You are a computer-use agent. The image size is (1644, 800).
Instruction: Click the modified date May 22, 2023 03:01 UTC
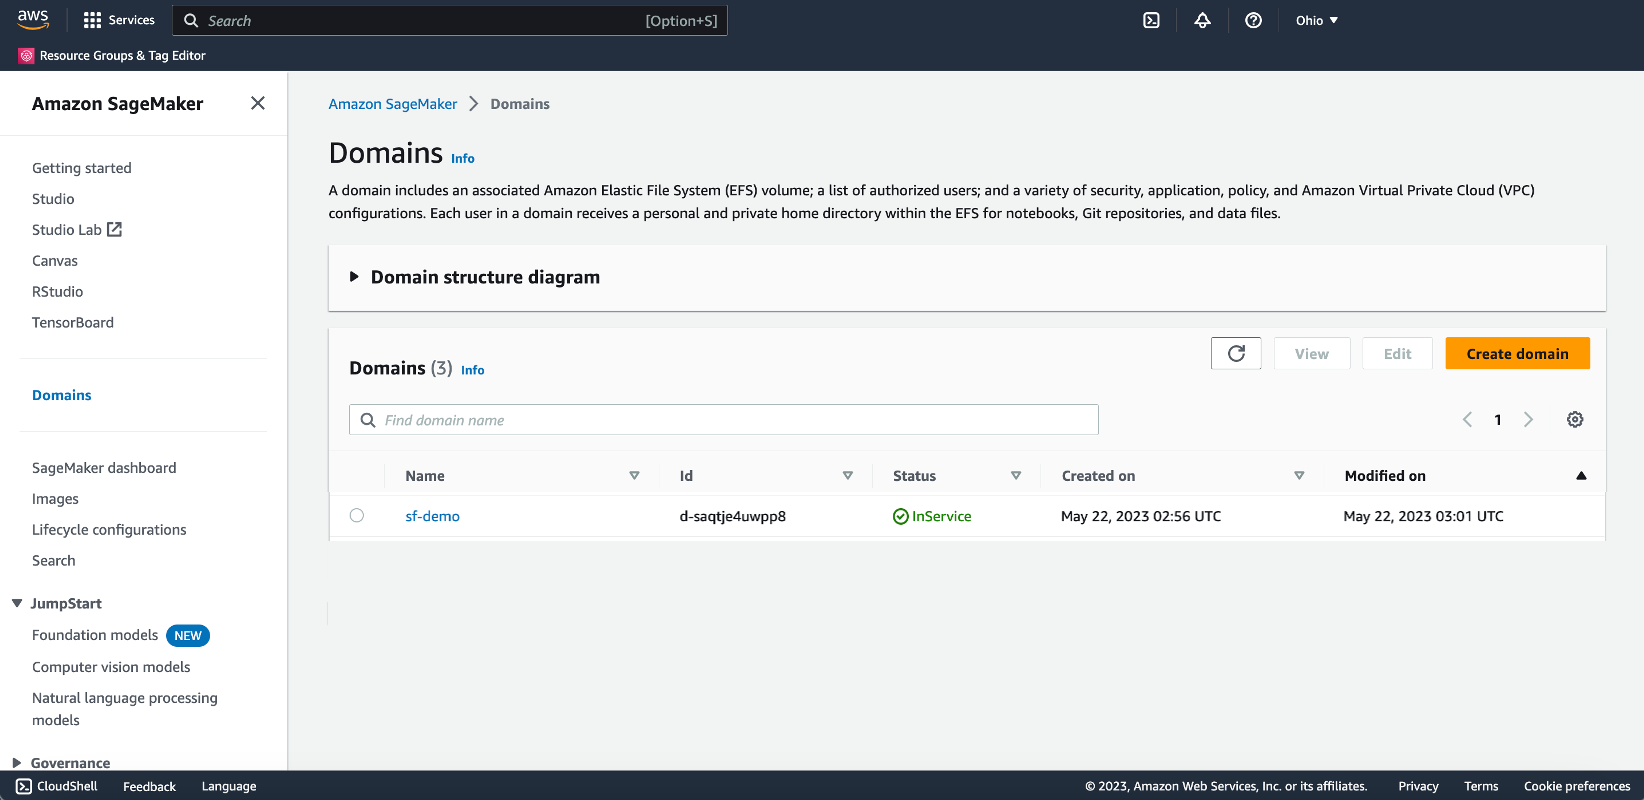point(1424,516)
